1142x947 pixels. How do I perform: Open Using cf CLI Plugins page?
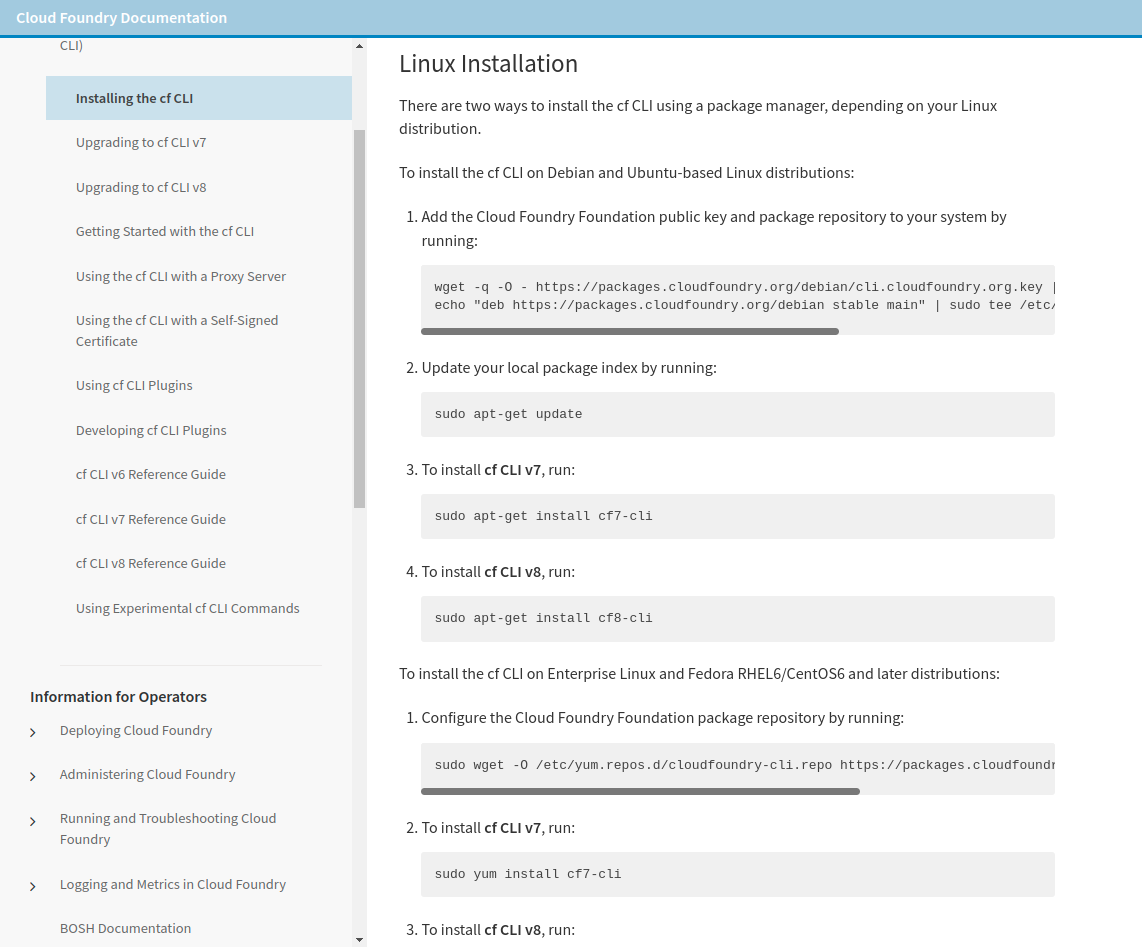click(x=134, y=385)
